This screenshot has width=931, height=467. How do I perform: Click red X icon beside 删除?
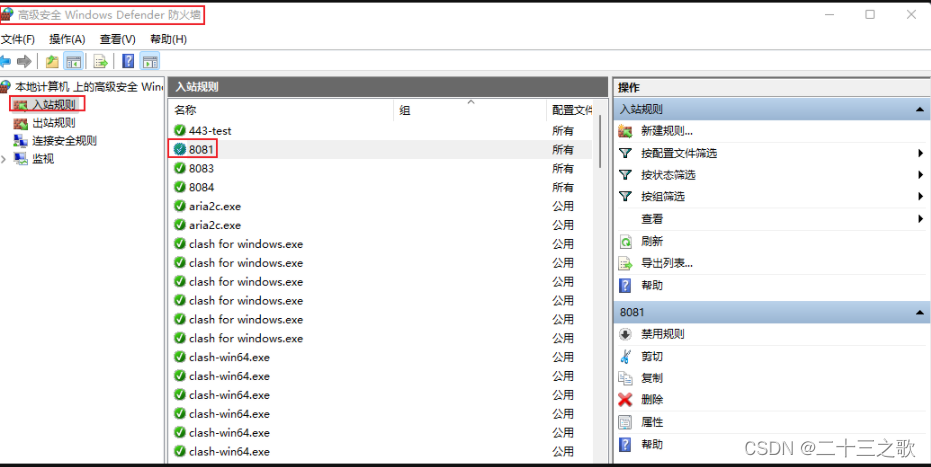click(625, 400)
